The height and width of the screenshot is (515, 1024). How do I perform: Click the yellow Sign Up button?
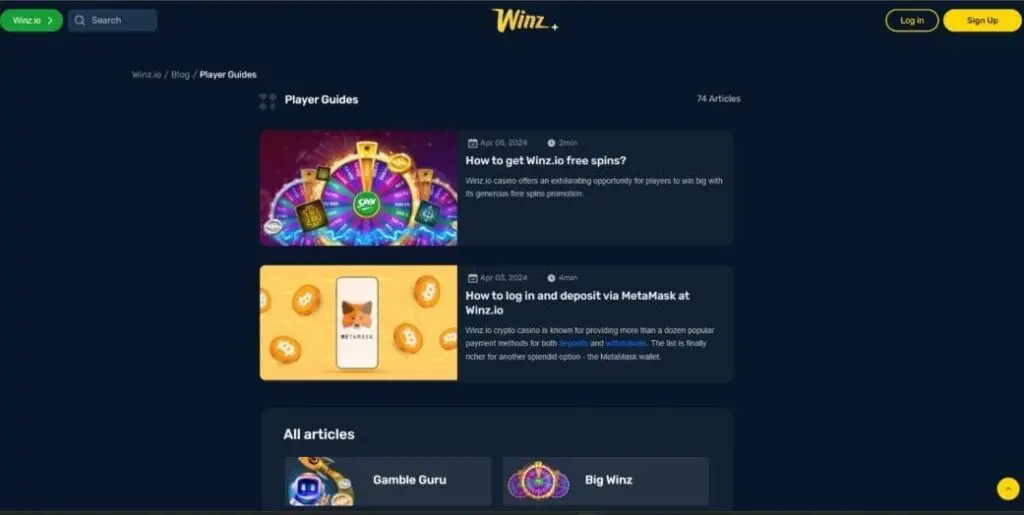pyautogui.click(x=982, y=20)
